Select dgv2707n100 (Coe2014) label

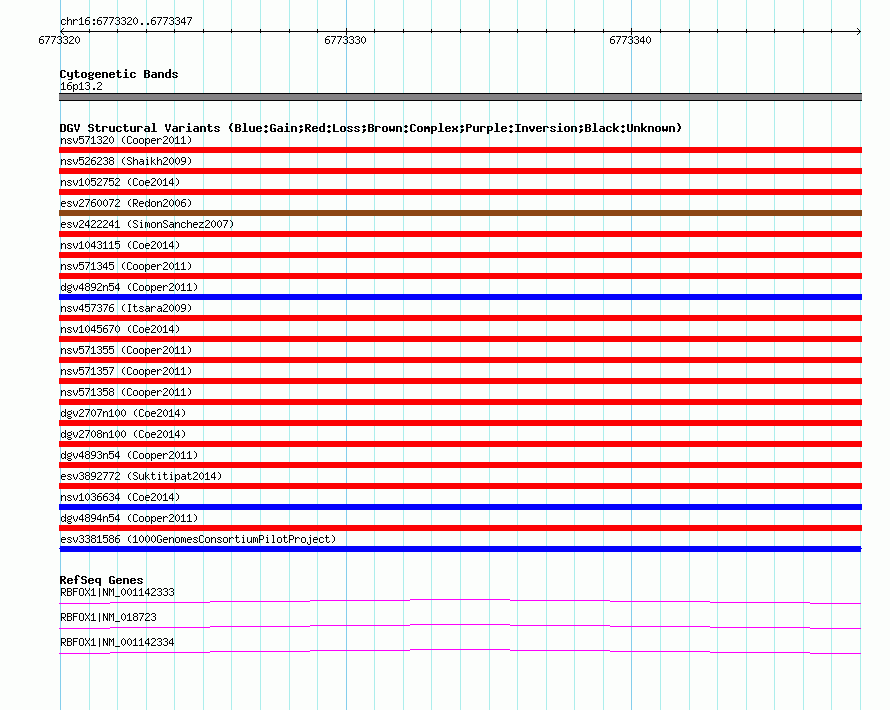click(123, 413)
